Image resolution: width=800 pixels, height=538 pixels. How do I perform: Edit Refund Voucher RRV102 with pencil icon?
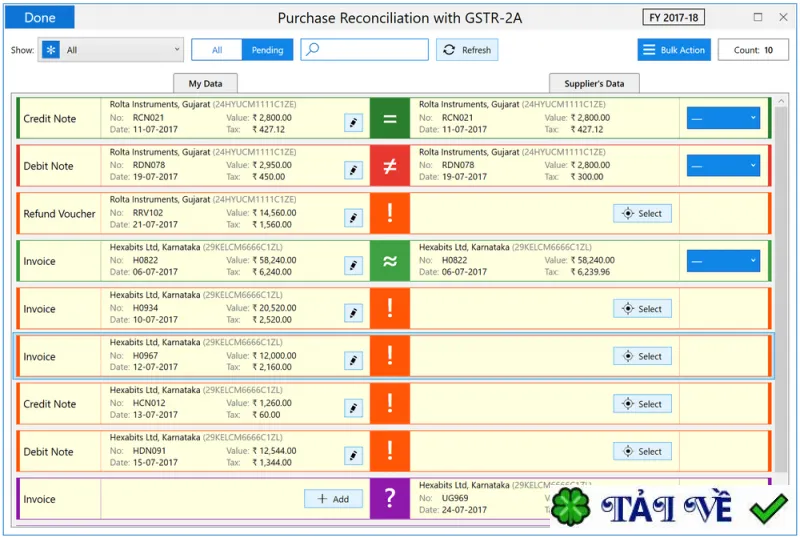[353, 218]
